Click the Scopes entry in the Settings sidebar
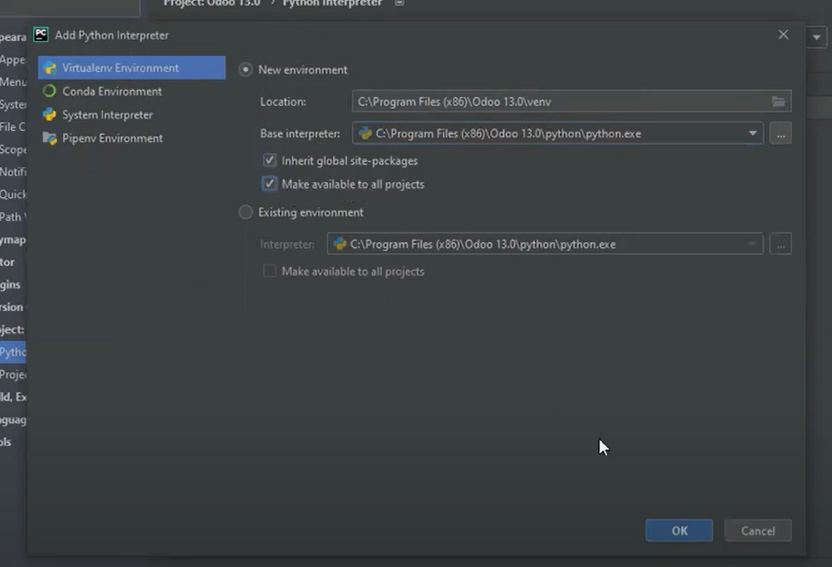The height and width of the screenshot is (567, 832). tap(13, 150)
